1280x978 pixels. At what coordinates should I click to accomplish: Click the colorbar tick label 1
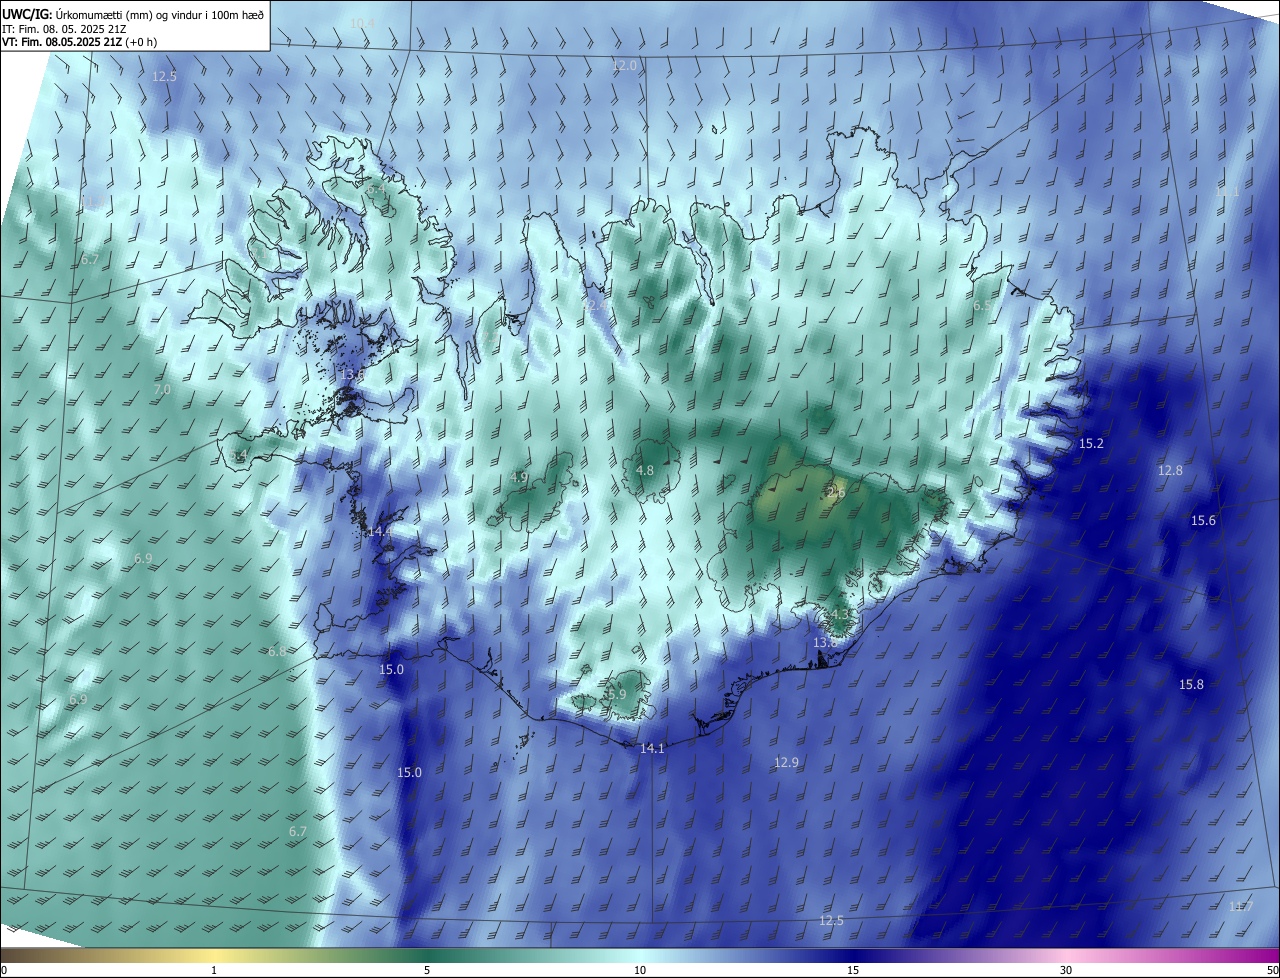tap(215, 971)
